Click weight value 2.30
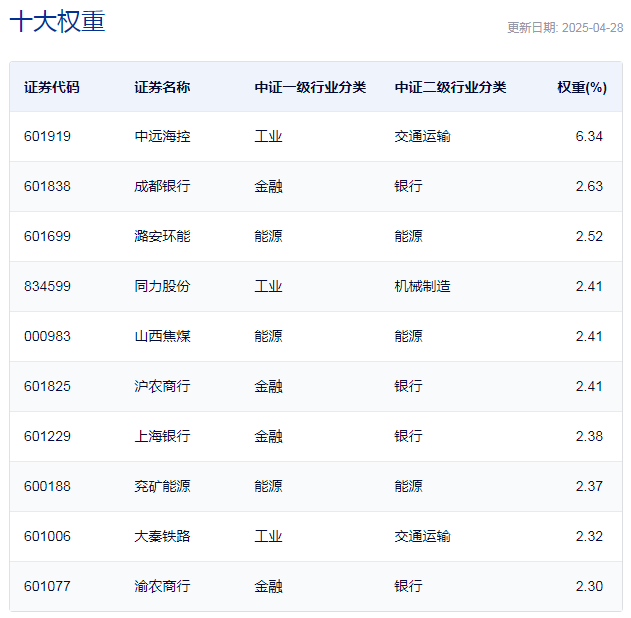The width and height of the screenshot is (631, 618). 589,586
